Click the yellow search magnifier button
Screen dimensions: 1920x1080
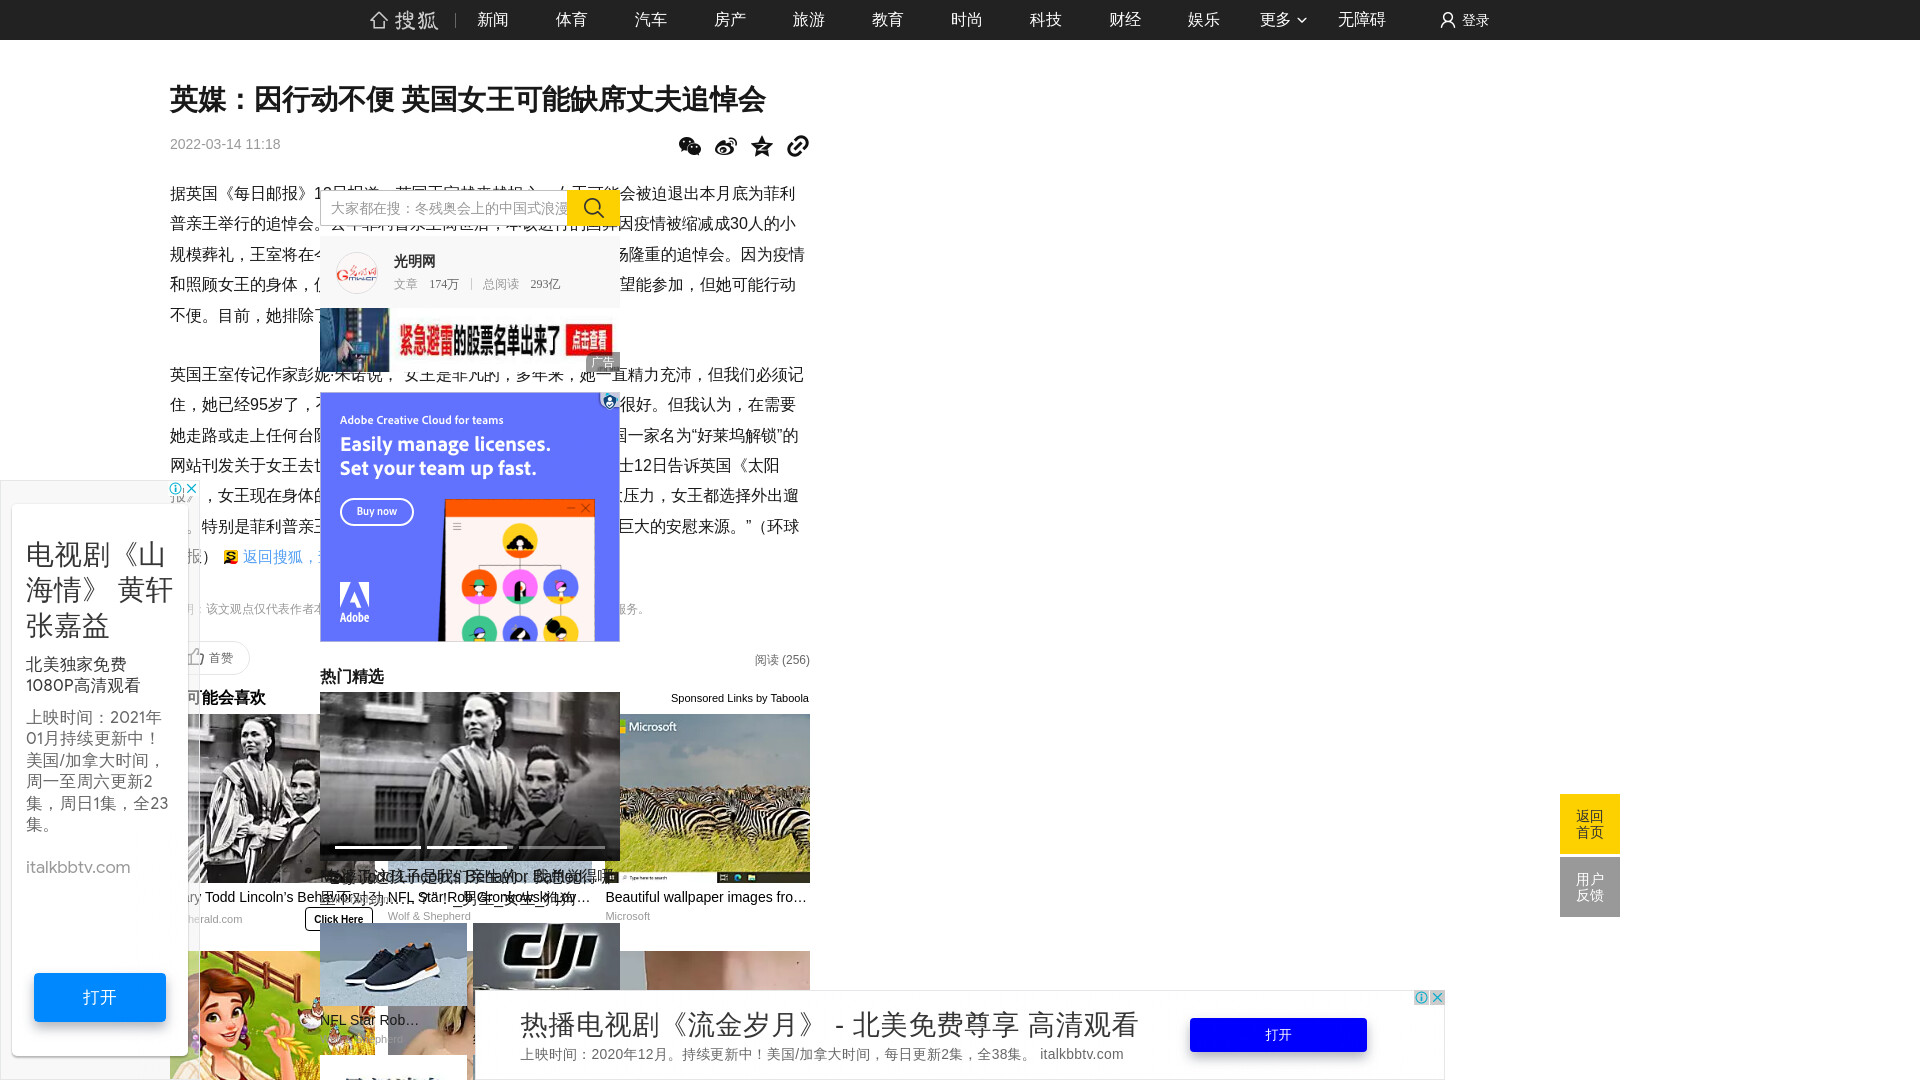click(593, 208)
